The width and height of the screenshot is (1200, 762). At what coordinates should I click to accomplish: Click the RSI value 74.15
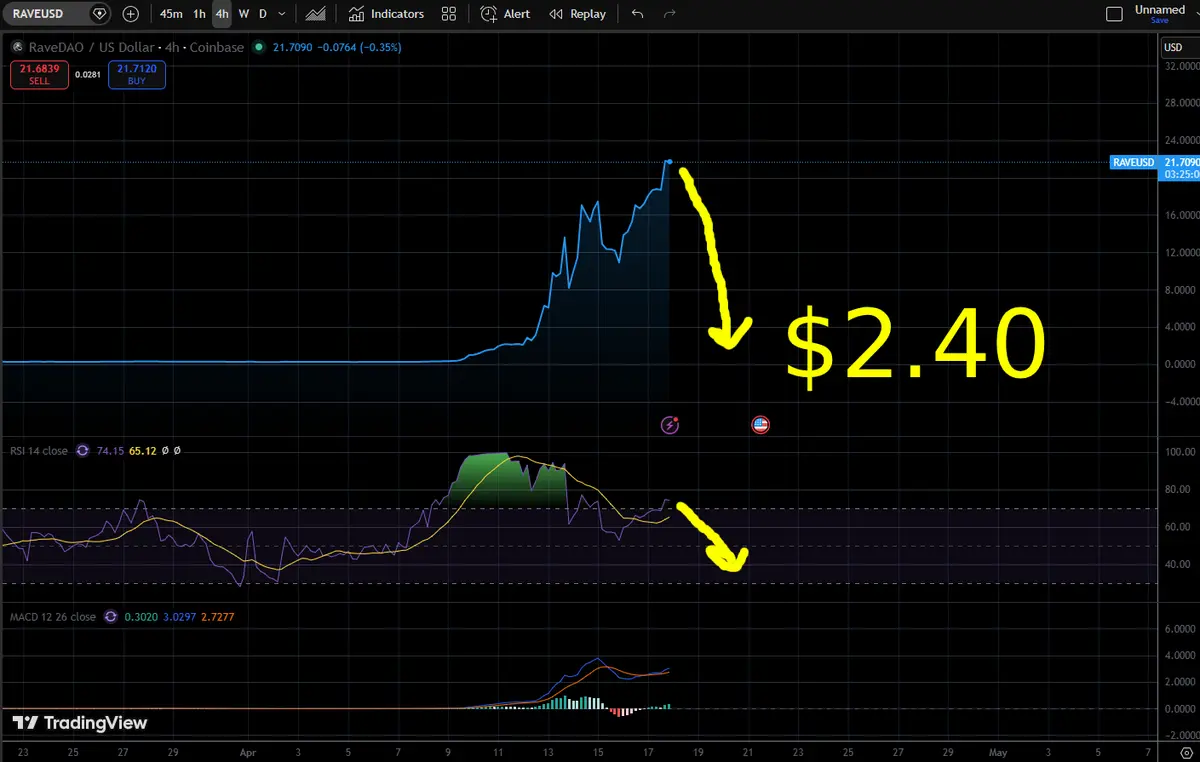coord(109,451)
